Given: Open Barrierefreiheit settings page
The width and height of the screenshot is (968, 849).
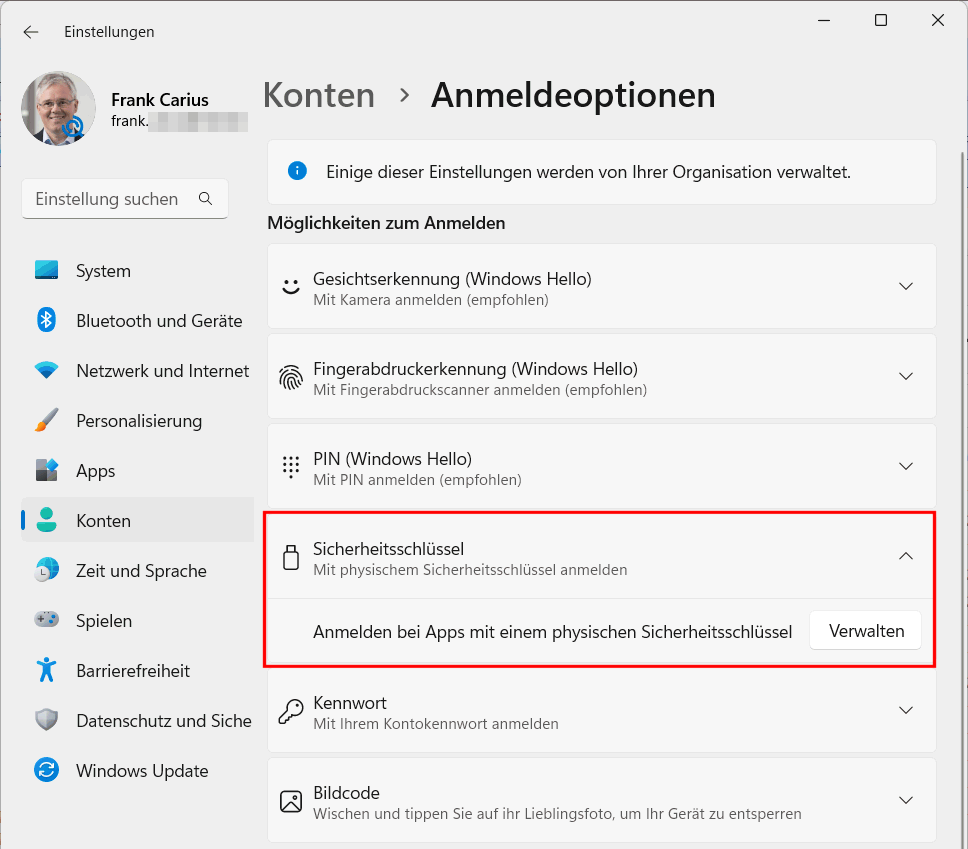Looking at the screenshot, I should [x=138, y=671].
